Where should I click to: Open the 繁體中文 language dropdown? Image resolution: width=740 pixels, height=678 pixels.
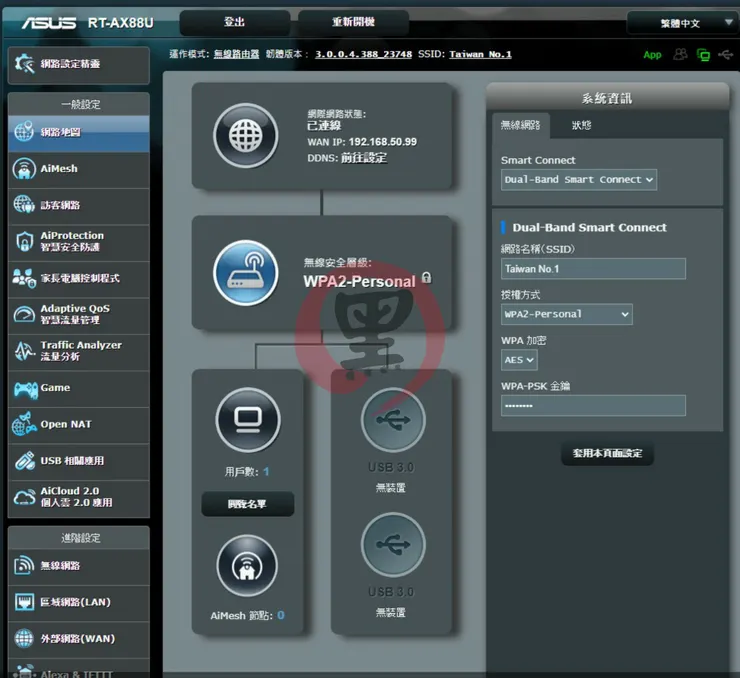[x=682, y=23]
